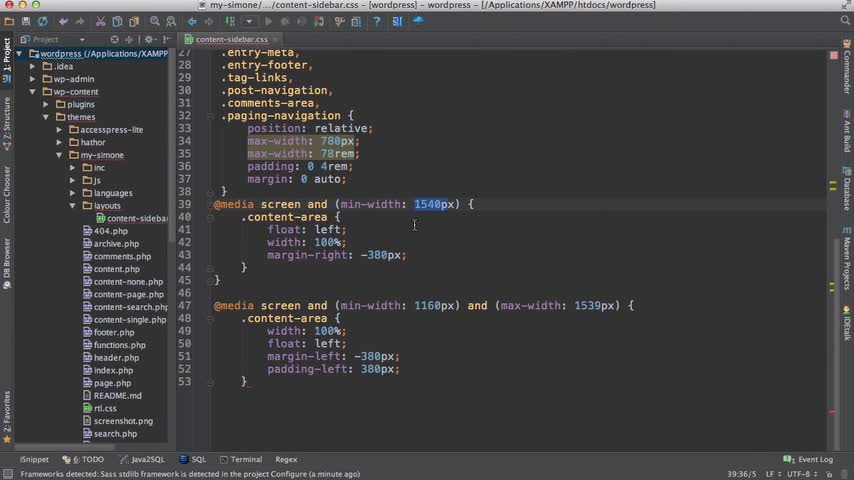Viewport: 854px width, 480px height.
Task: Open the TODO tool window
Action: pyautogui.click(x=83, y=459)
